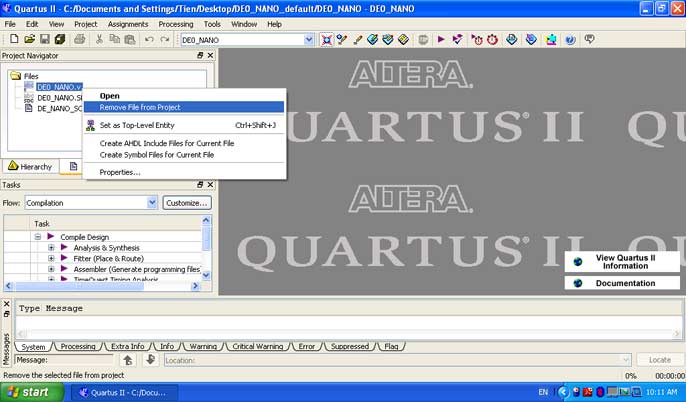Start compilation with the purple play icon
The height and width of the screenshot is (402, 686).
click(441, 39)
